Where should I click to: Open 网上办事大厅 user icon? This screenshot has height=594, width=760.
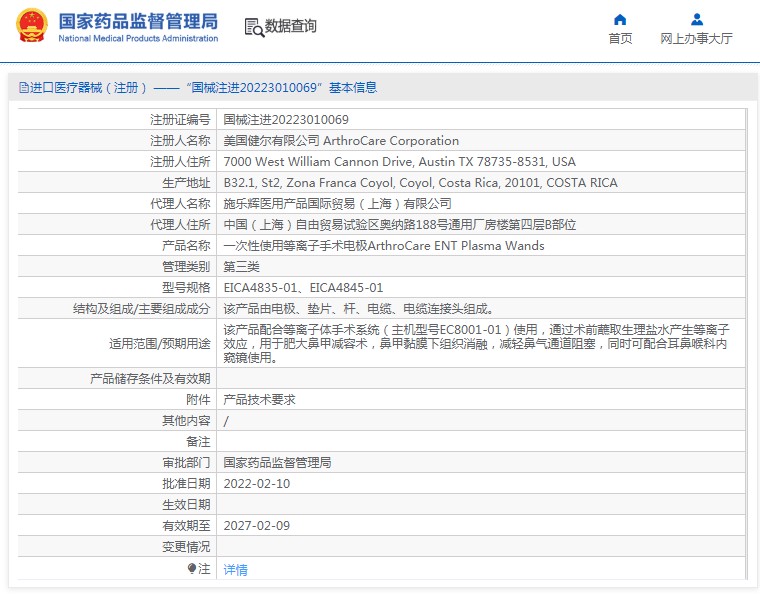pos(697,19)
